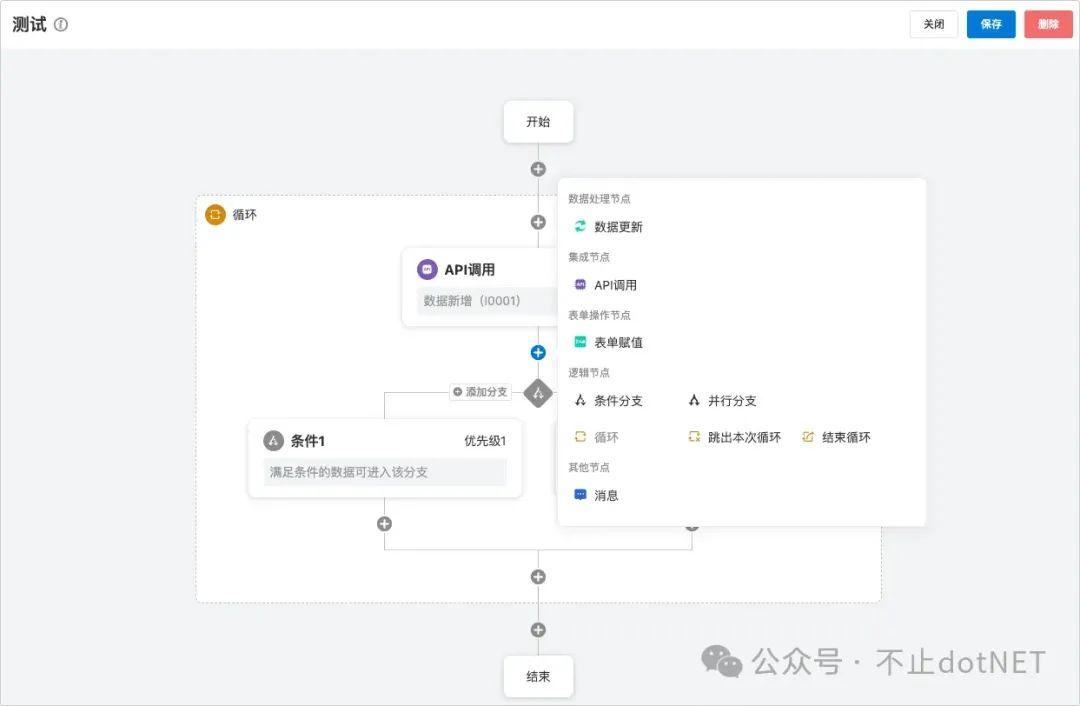This screenshot has height=706, width=1080.
Task: Select the 表单赋值 node in the palette
Action: click(614, 342)
